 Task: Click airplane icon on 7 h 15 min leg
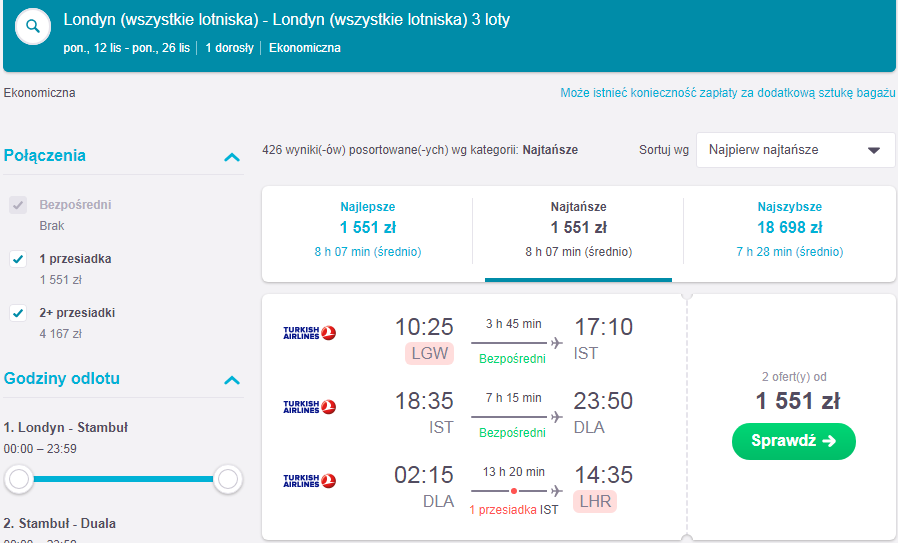[x=556, y=416]
